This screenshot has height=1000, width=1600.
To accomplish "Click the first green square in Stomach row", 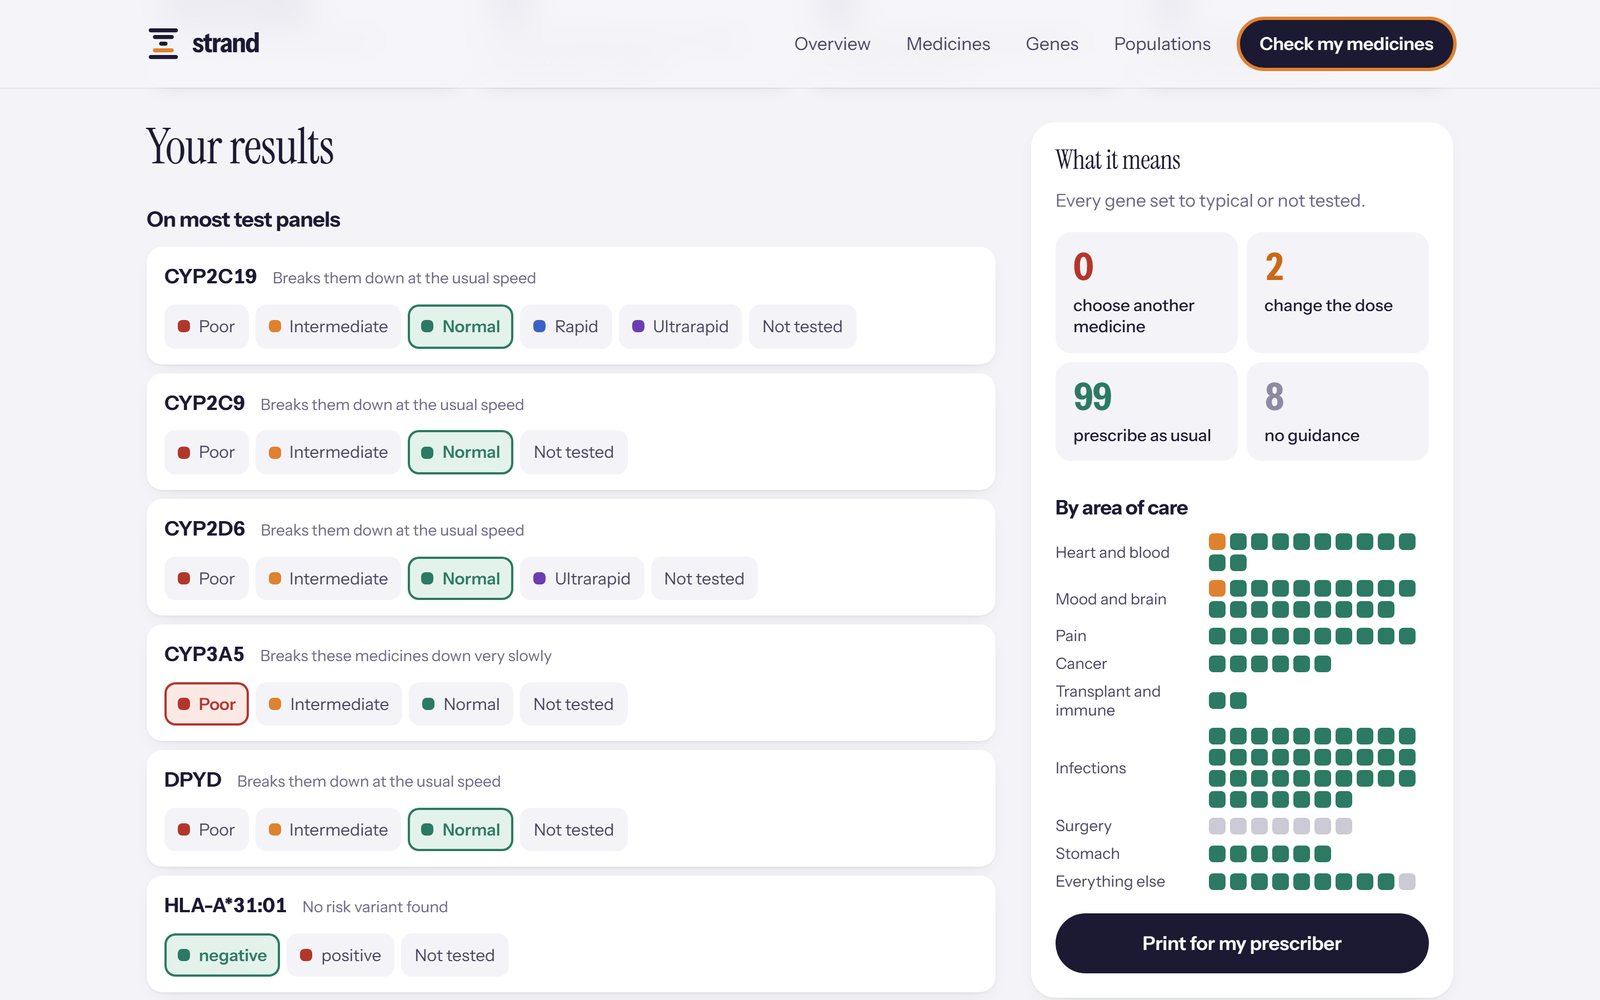I will tap(1217, 854).
